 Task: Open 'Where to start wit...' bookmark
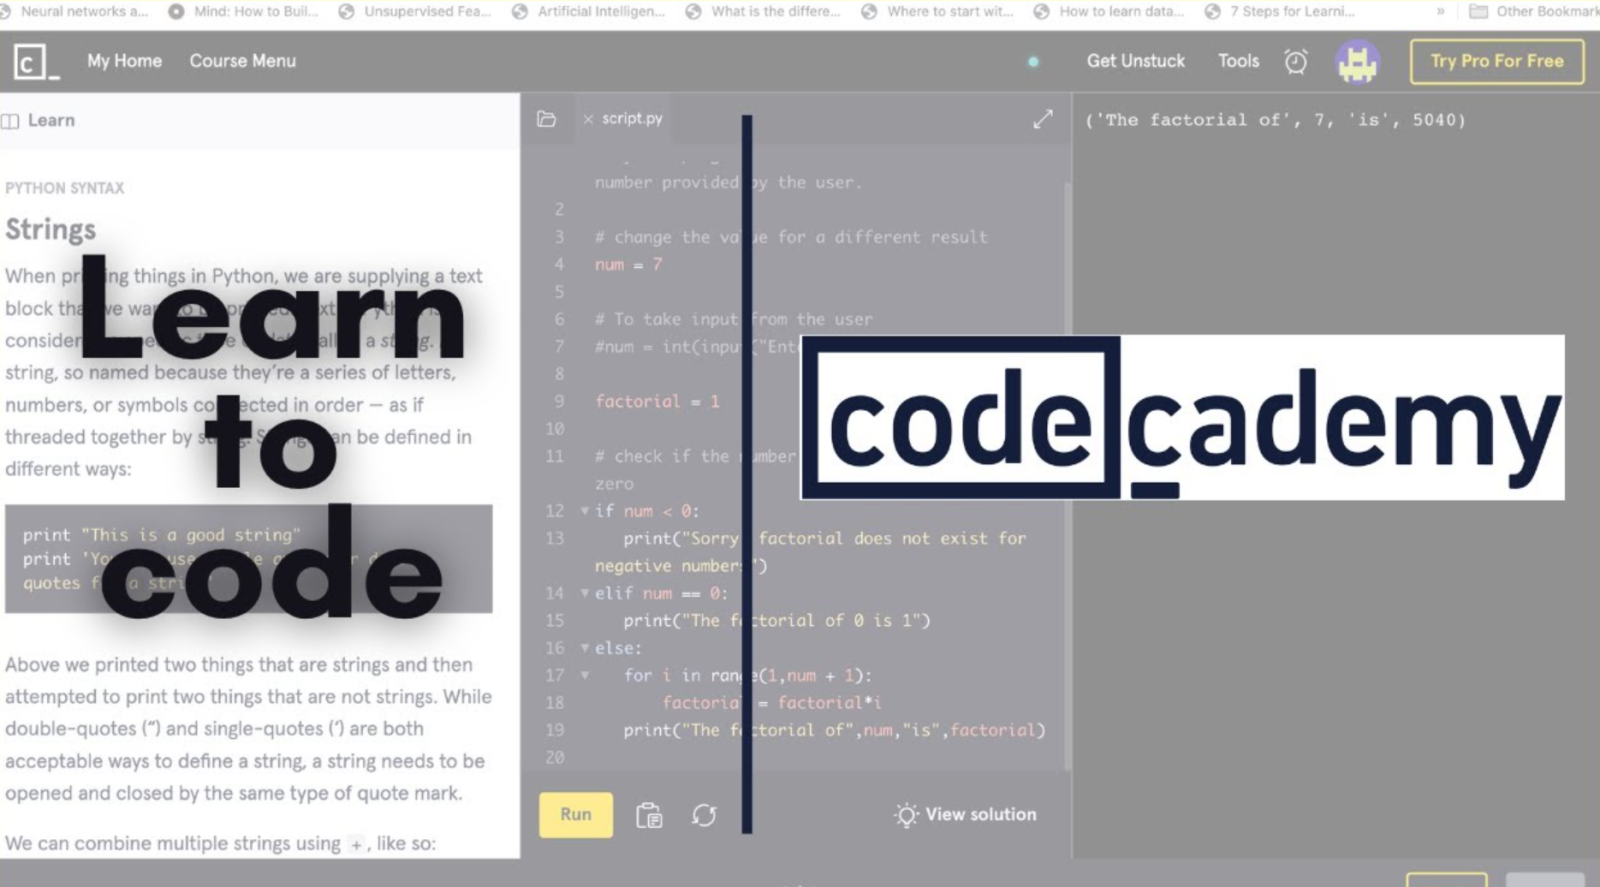click(x=938, y=11)
